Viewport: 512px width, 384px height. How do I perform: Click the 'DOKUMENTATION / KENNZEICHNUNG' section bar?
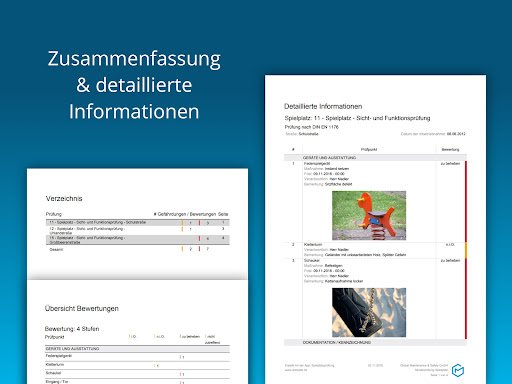375,342
